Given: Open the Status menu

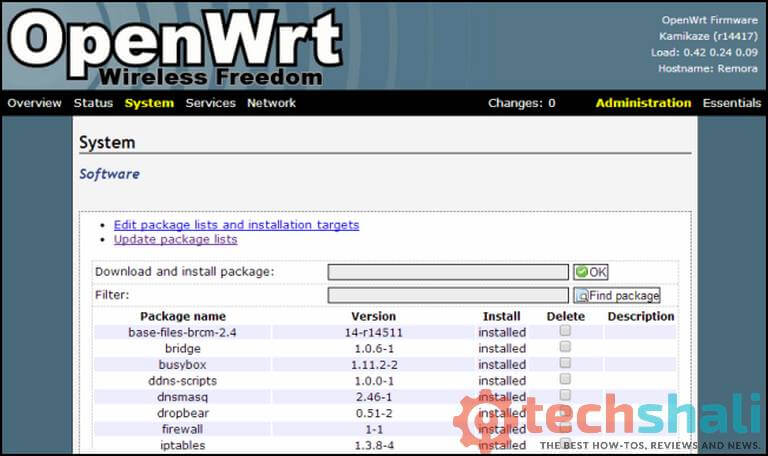Looking at the screenshot, I should click(x=93, y=103).
